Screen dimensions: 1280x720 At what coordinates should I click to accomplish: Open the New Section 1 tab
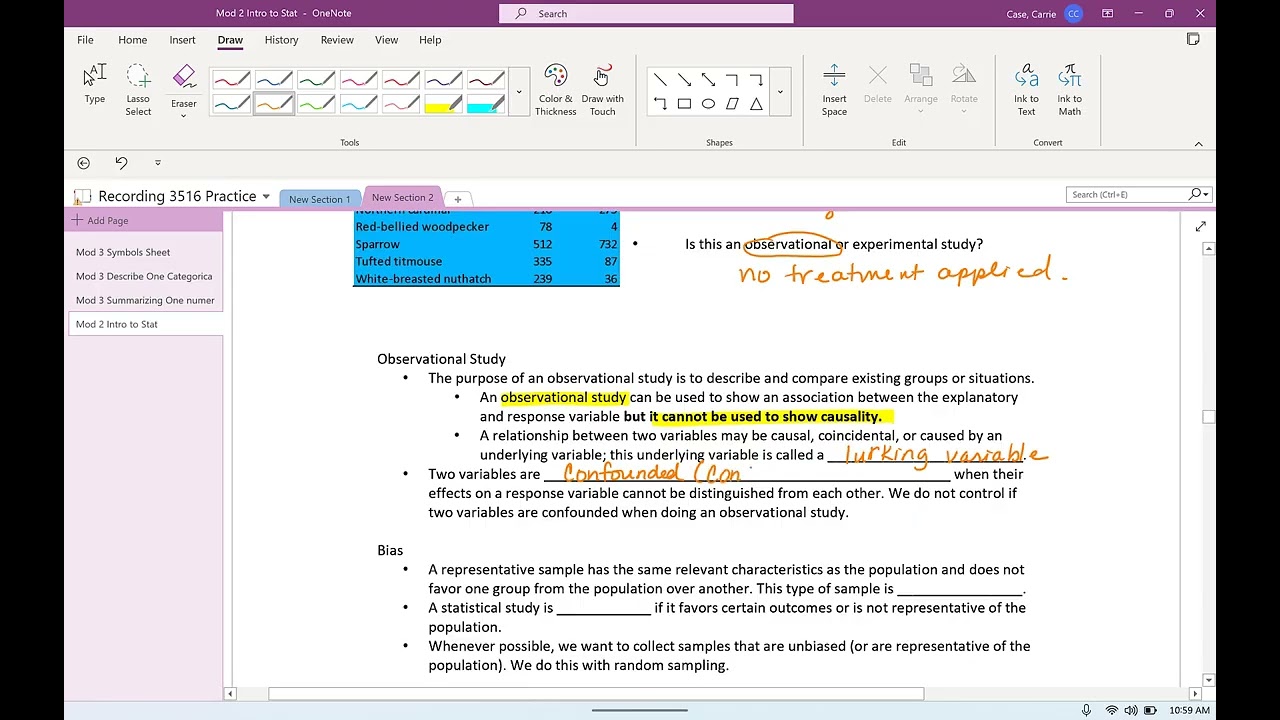[320, 199]
